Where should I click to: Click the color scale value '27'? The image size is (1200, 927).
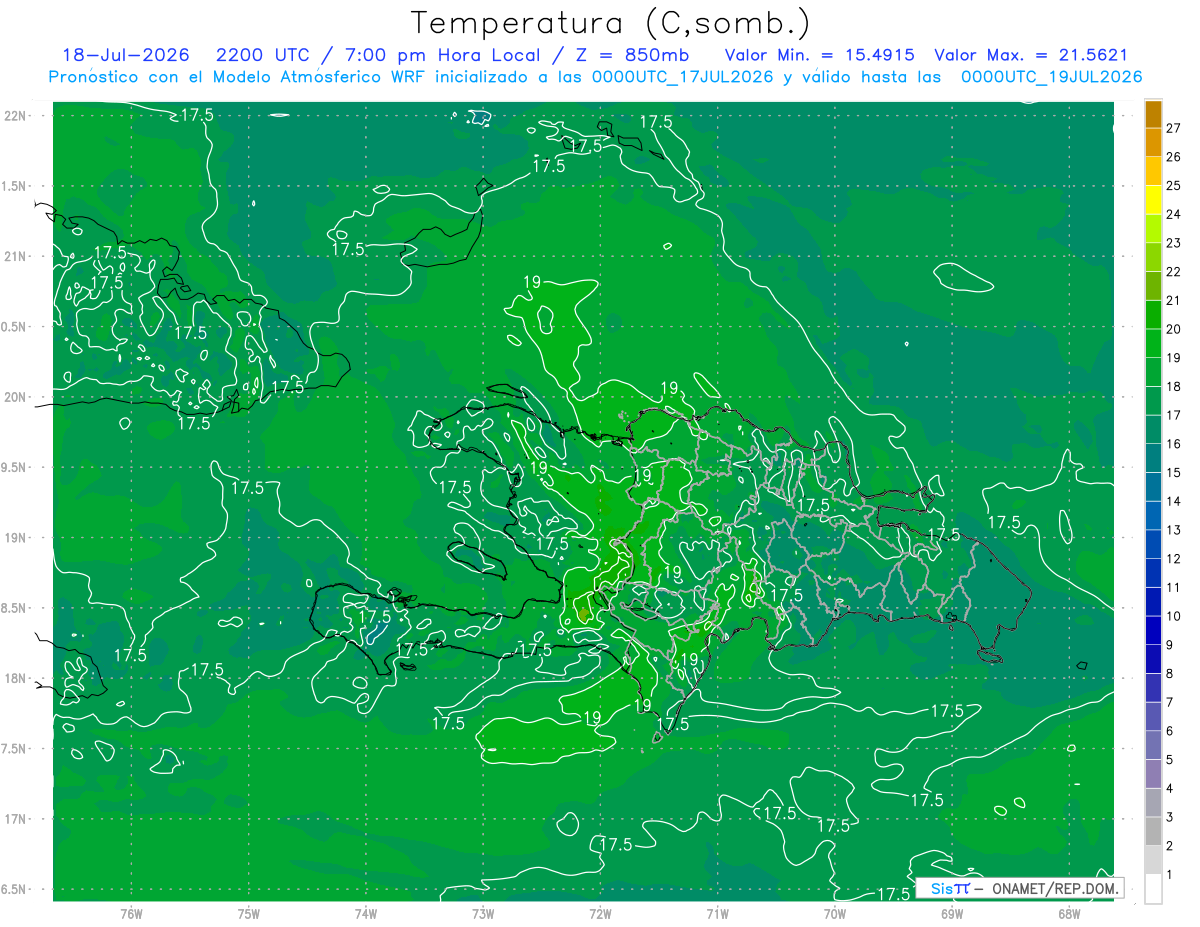[1174, 128]
